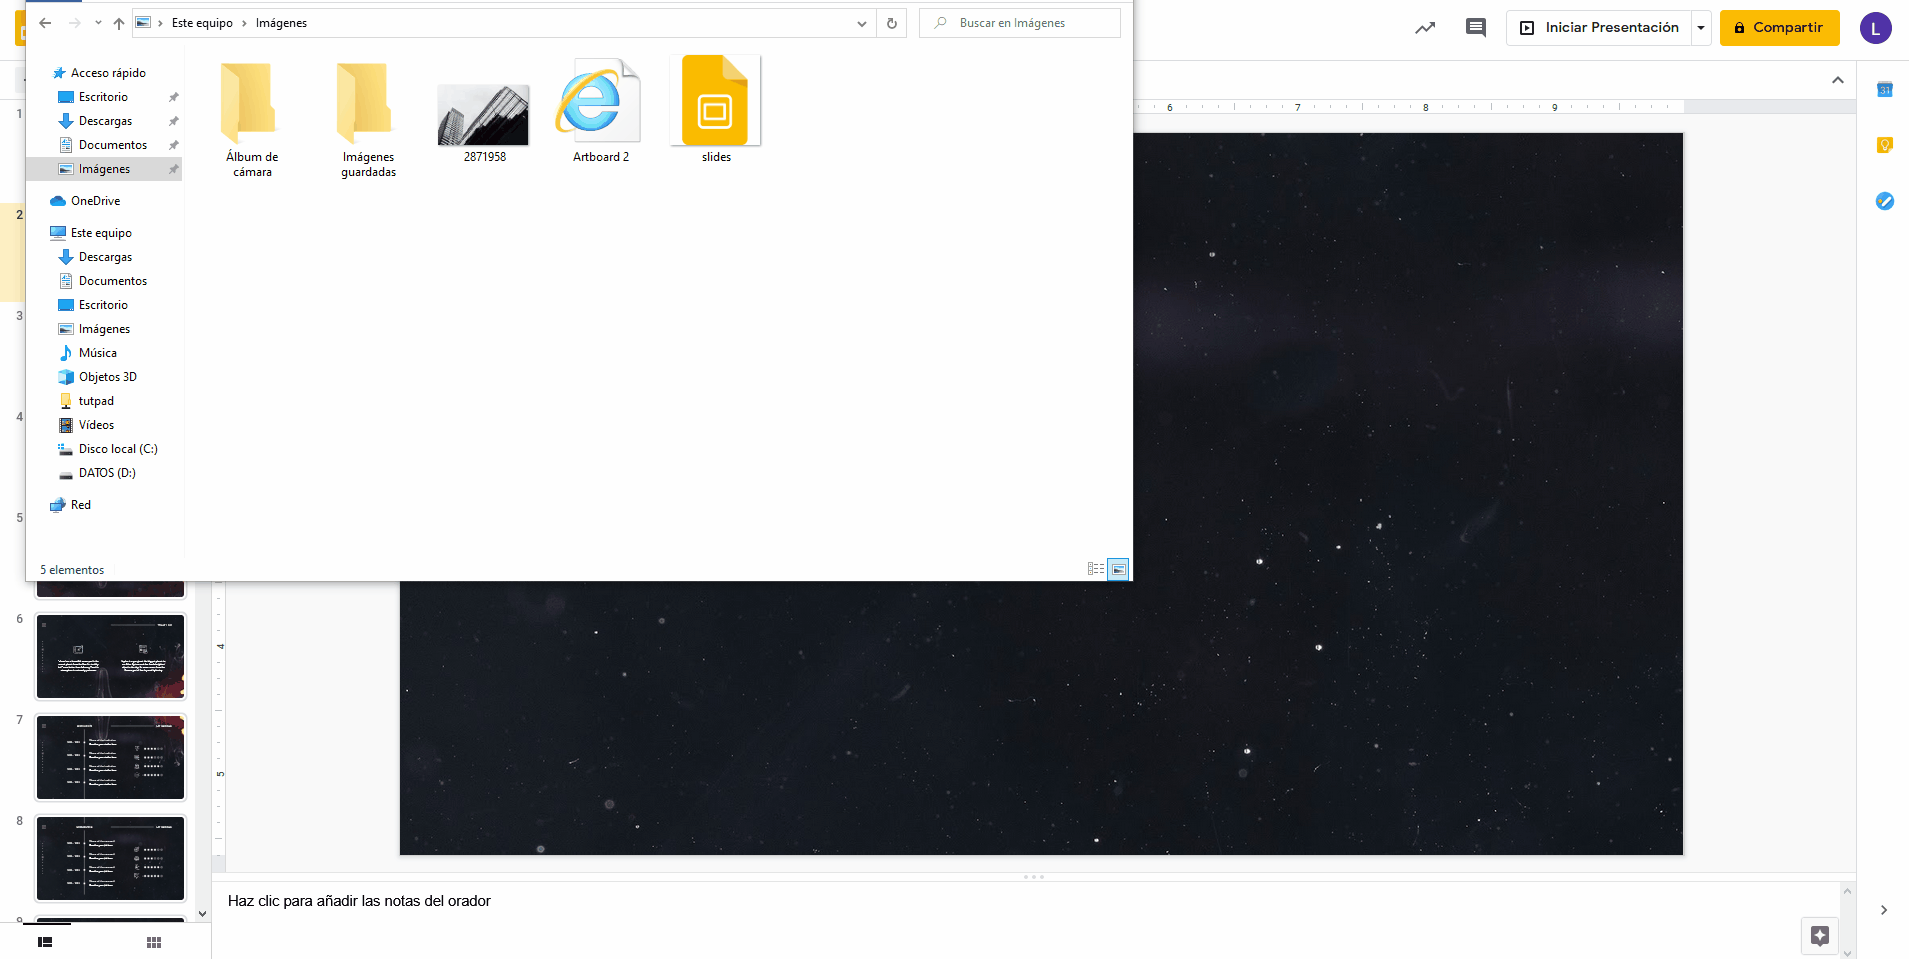
Task: Click the Compartir button
Action: [1779, 28]
